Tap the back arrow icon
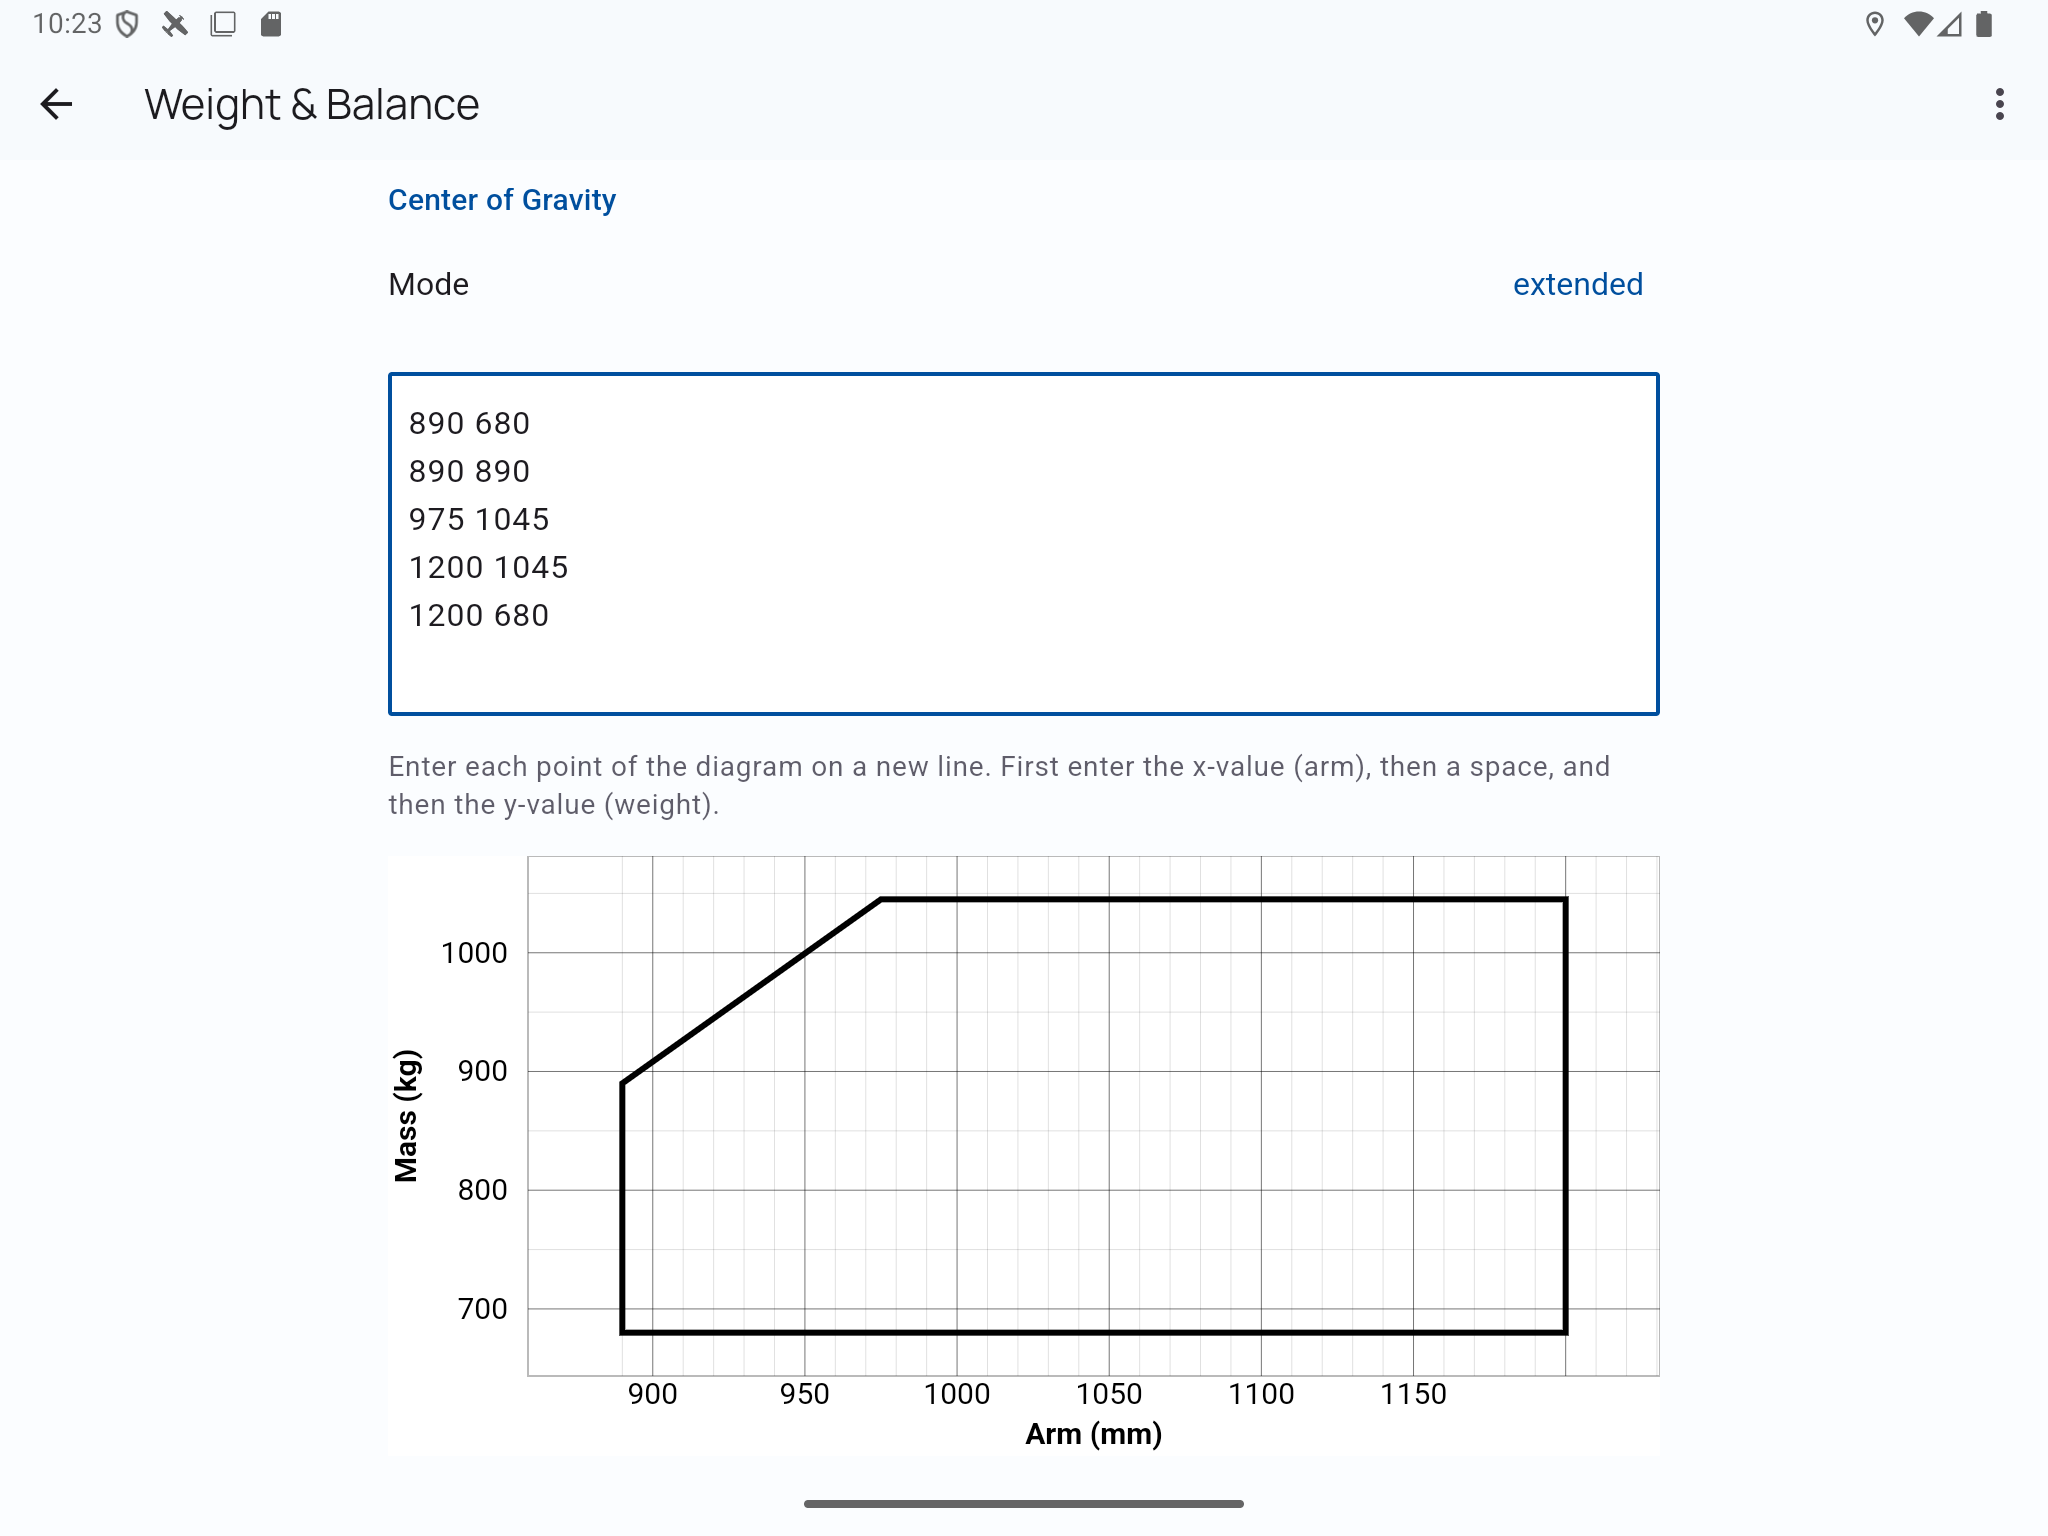The image size is (2048, 1536). click(x=56, y=104)
